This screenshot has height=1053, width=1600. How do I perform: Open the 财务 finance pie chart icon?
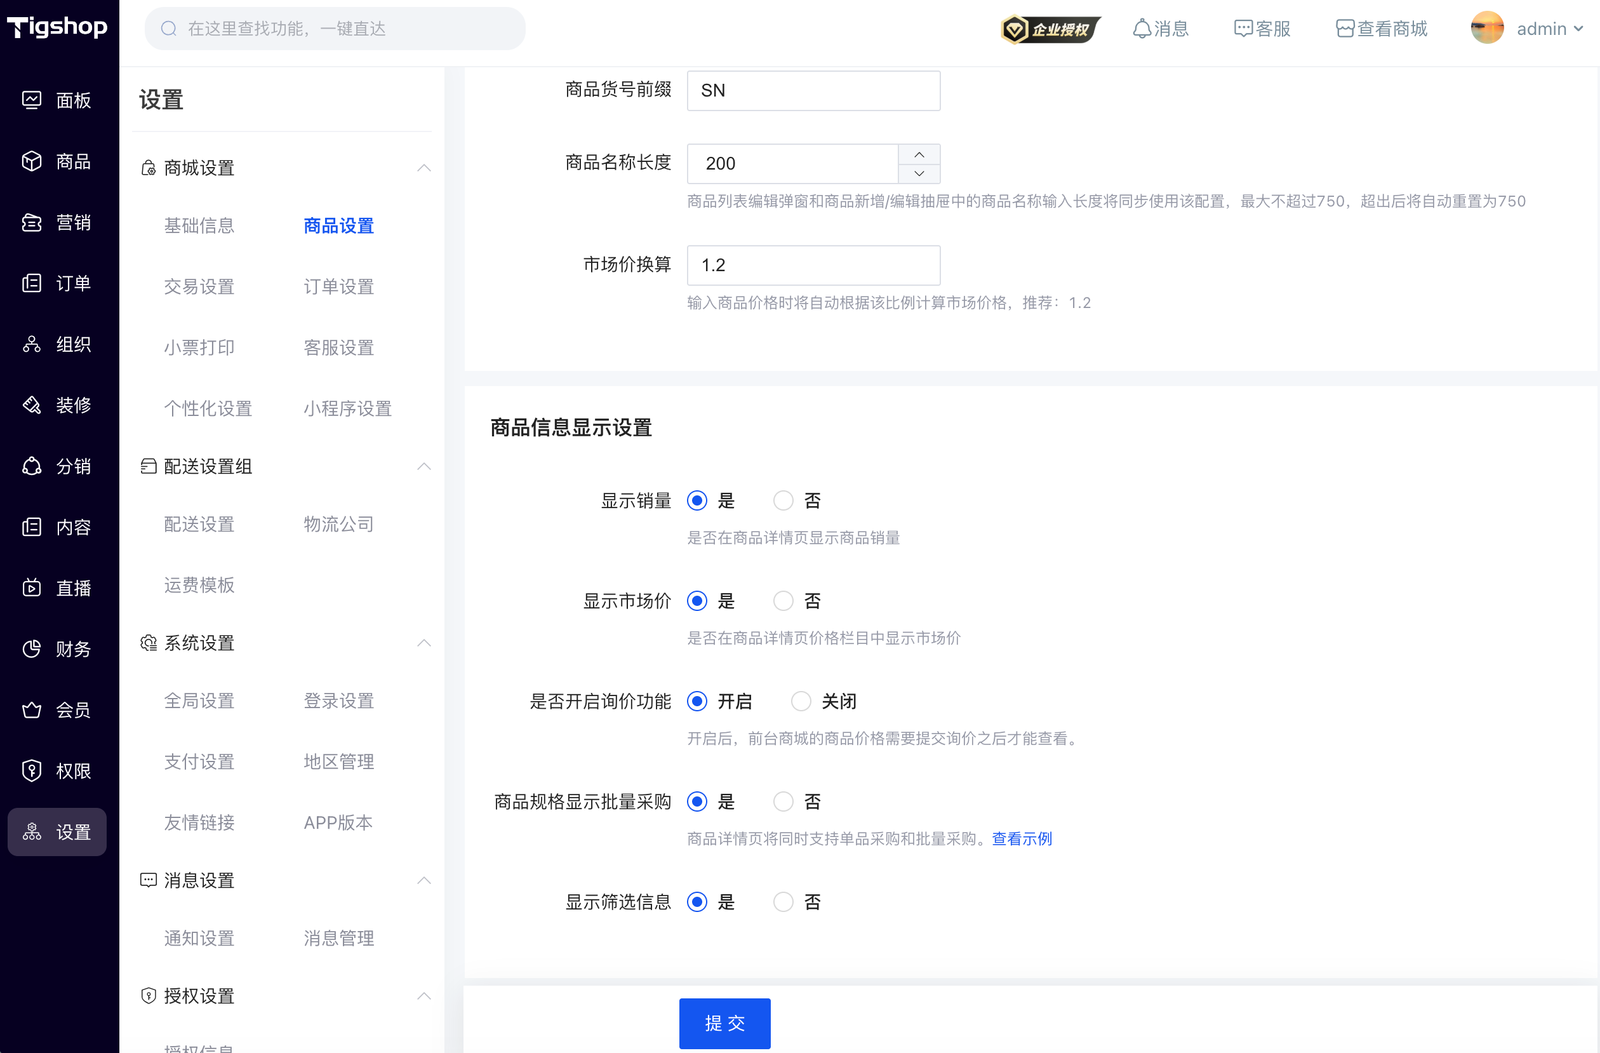point(32,649)
